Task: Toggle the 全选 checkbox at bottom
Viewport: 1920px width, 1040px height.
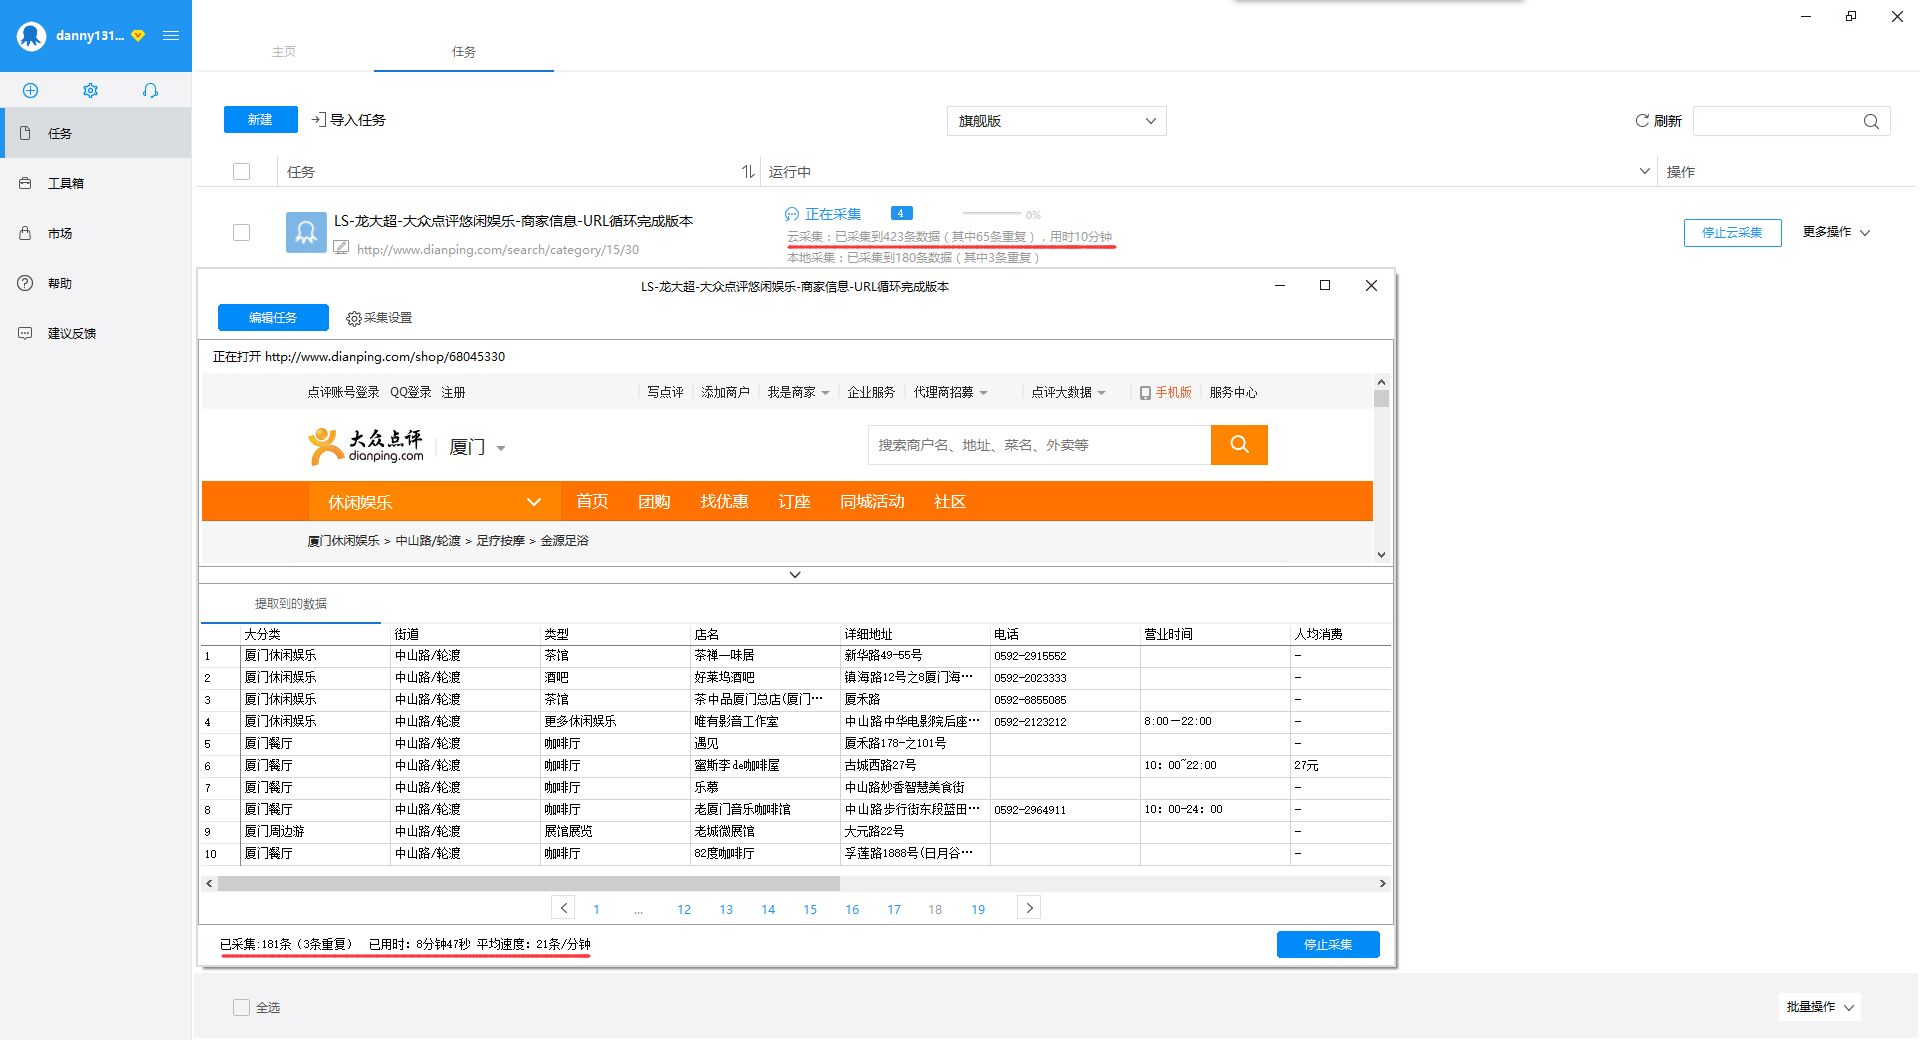Action: (241, 1007)
